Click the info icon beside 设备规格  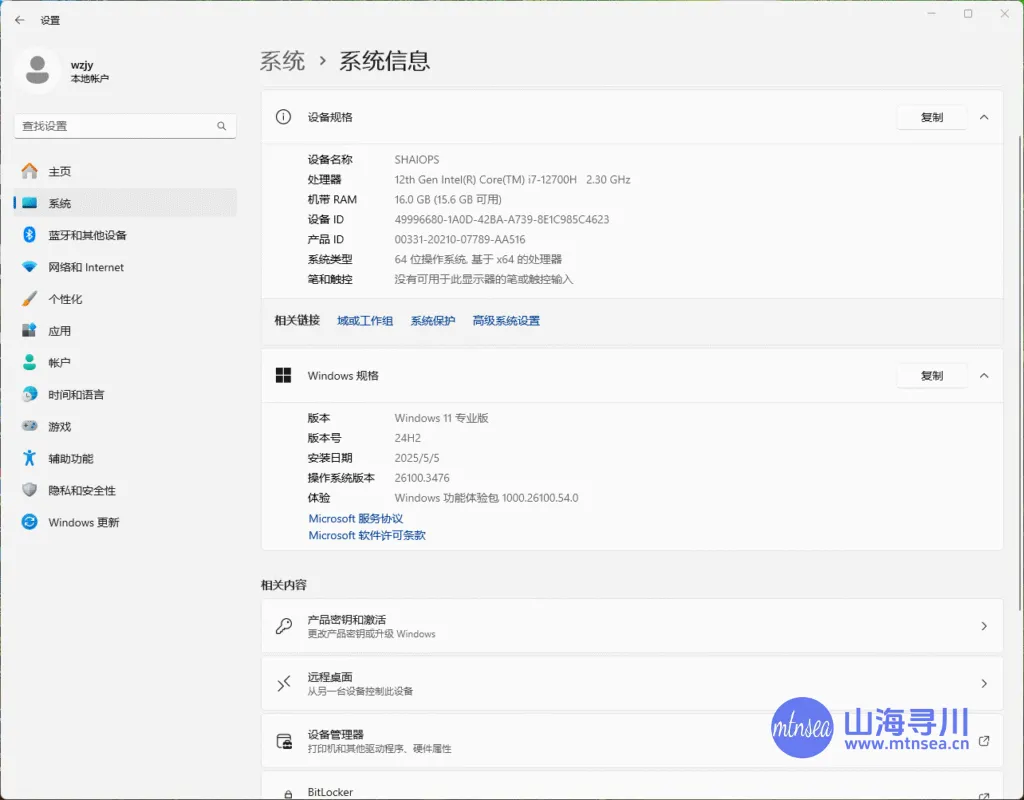click(283, 117)
